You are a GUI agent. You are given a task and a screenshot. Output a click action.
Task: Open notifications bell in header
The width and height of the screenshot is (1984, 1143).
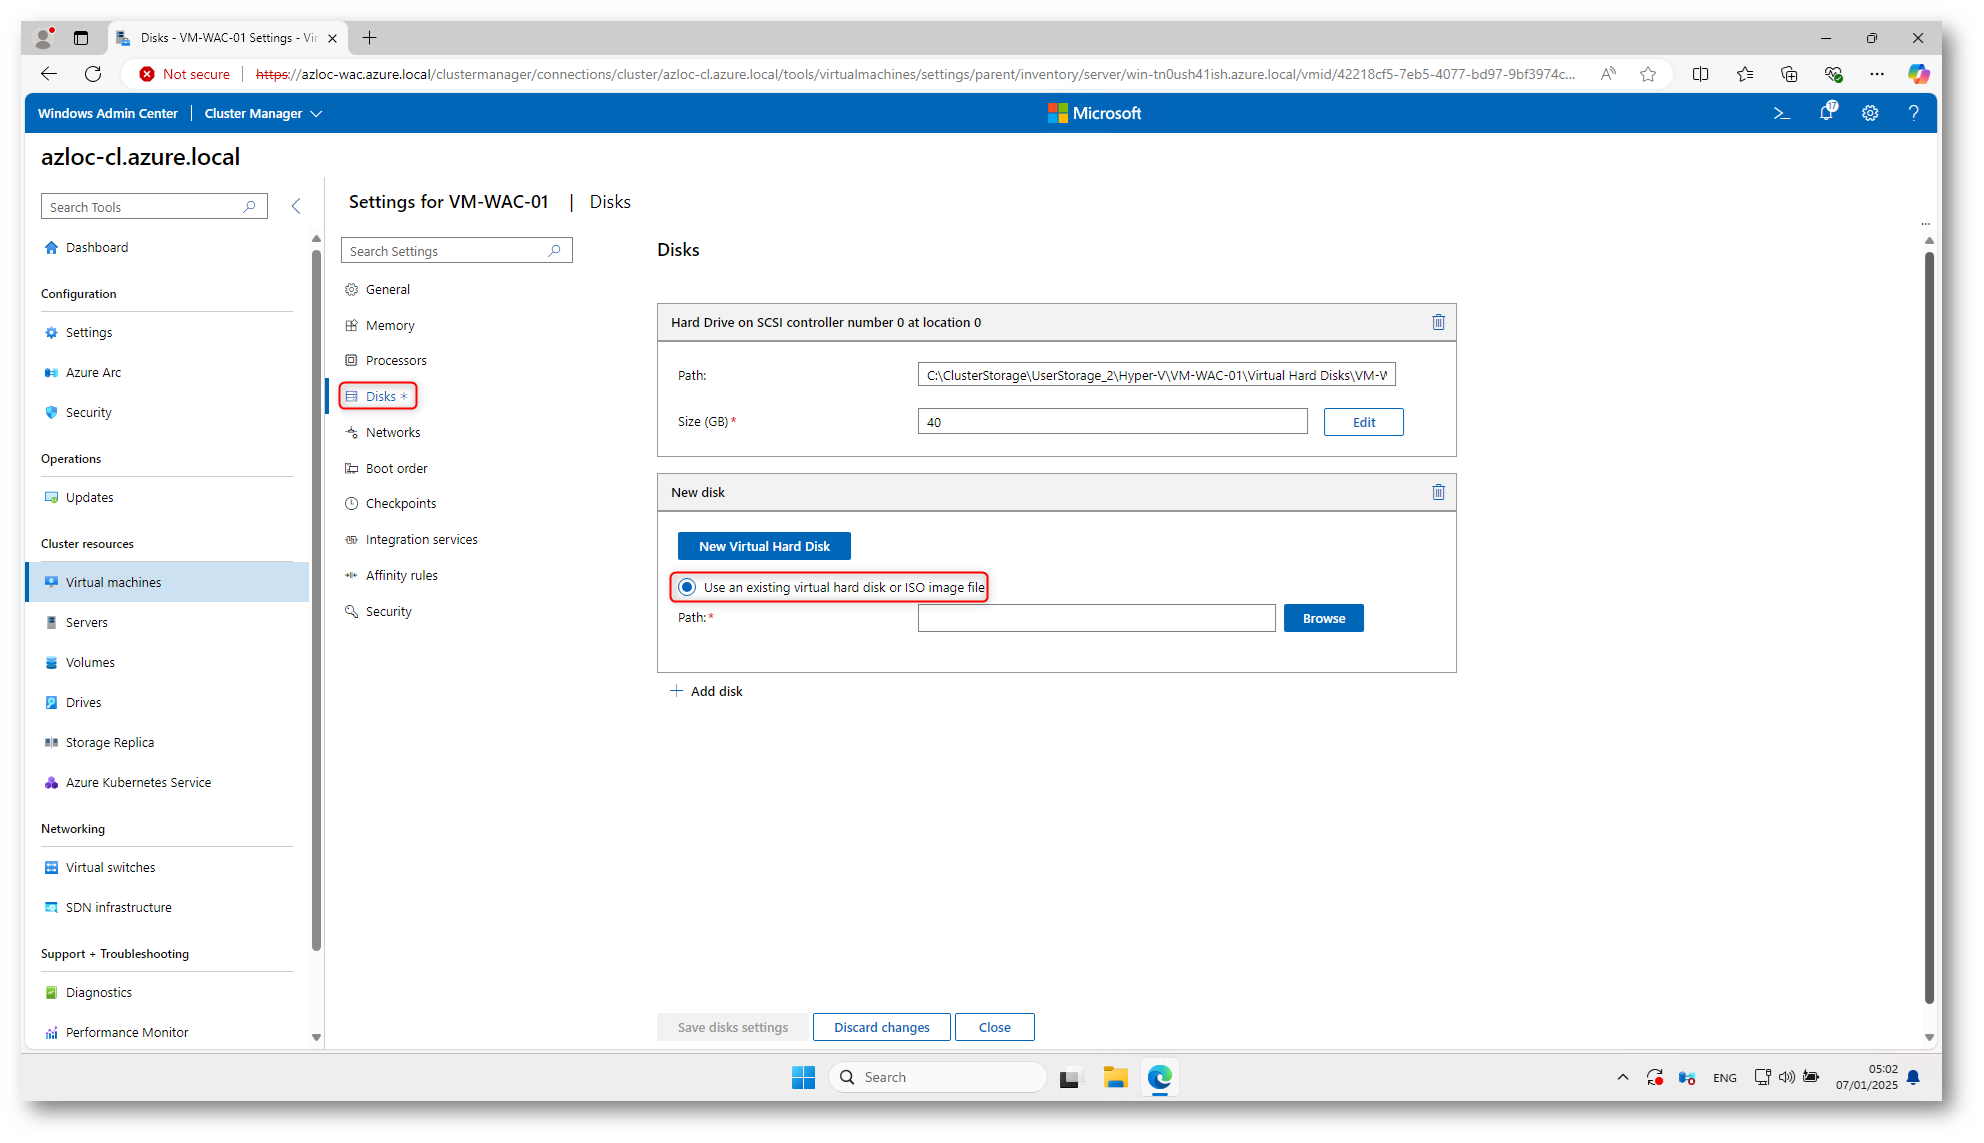click(x=1827, y=112)
